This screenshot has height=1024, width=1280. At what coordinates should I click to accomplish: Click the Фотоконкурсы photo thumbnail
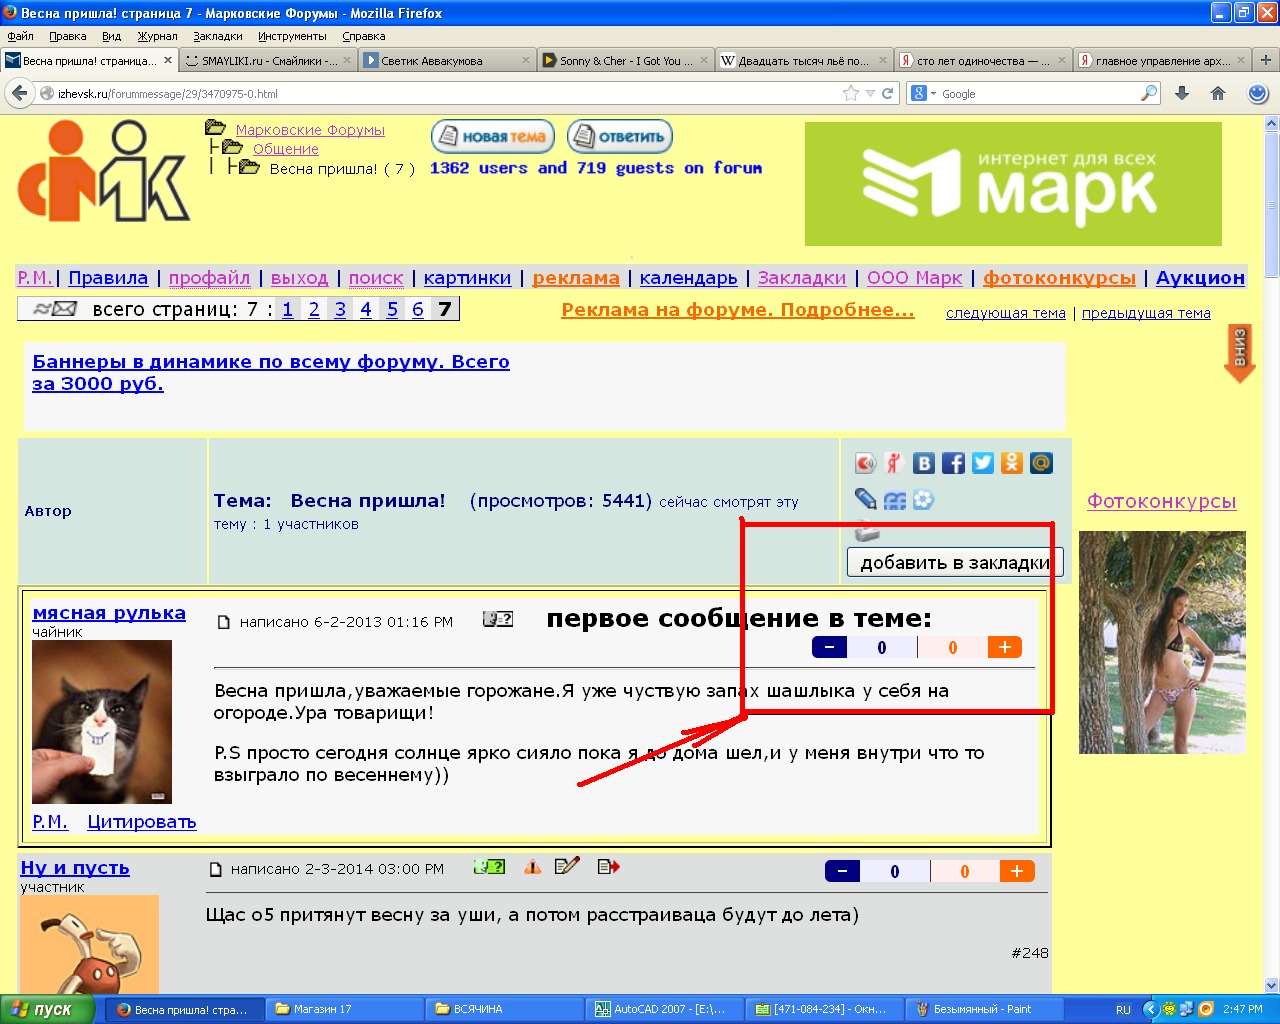1162,642
